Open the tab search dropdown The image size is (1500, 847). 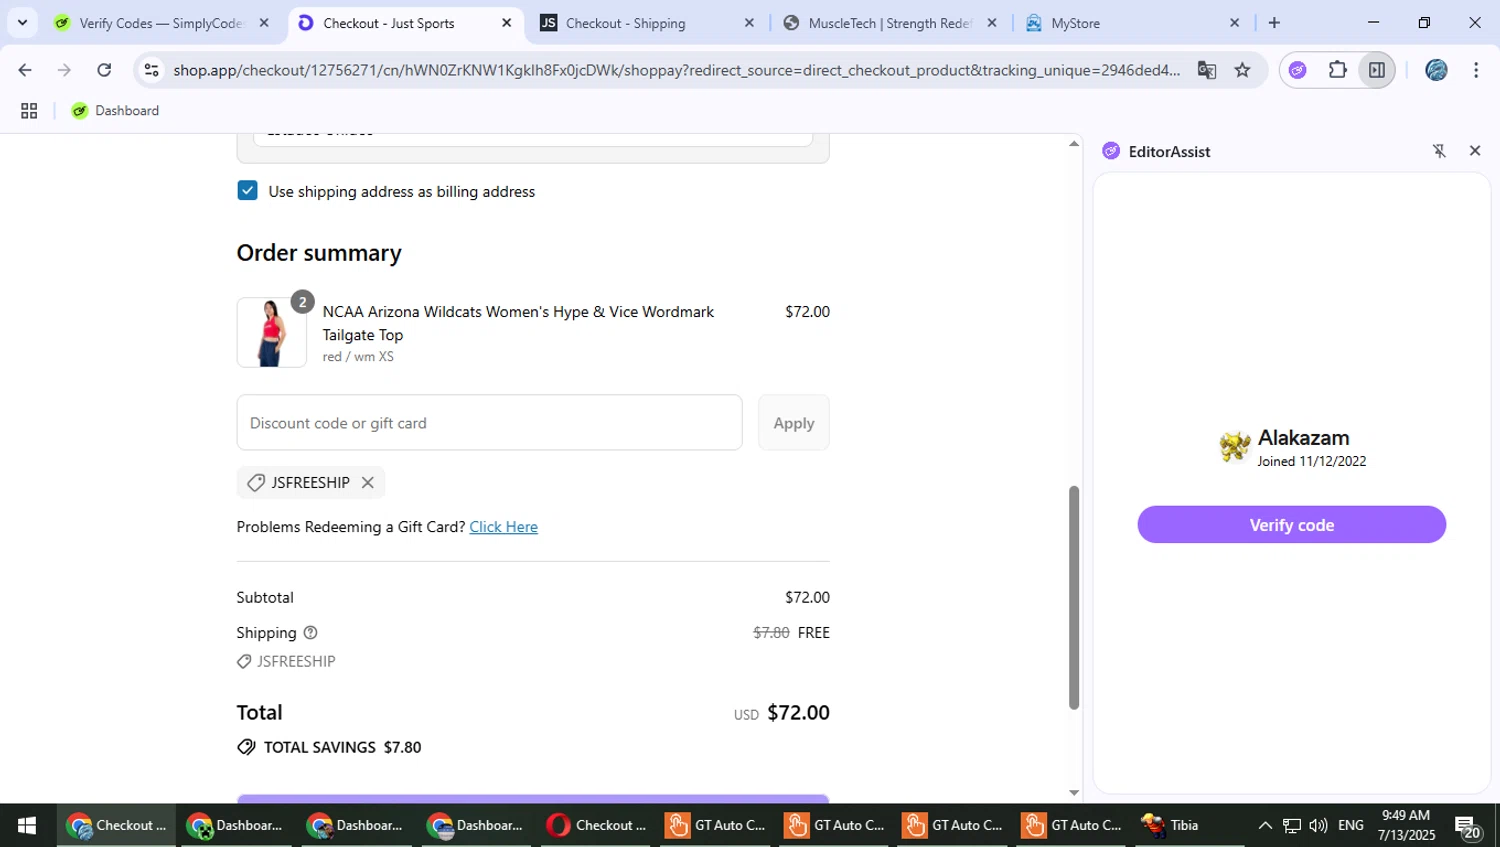tap(22, 22)
